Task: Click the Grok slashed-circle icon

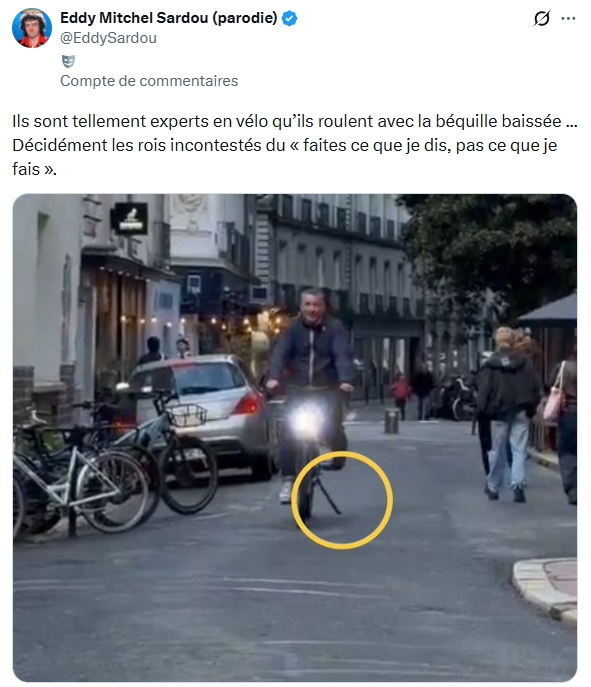Action: tap(541, 18)
